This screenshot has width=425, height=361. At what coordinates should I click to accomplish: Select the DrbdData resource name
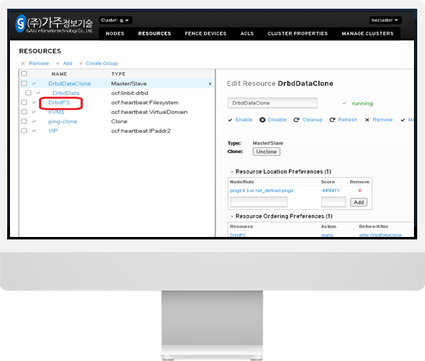click(x=66, y=93)
